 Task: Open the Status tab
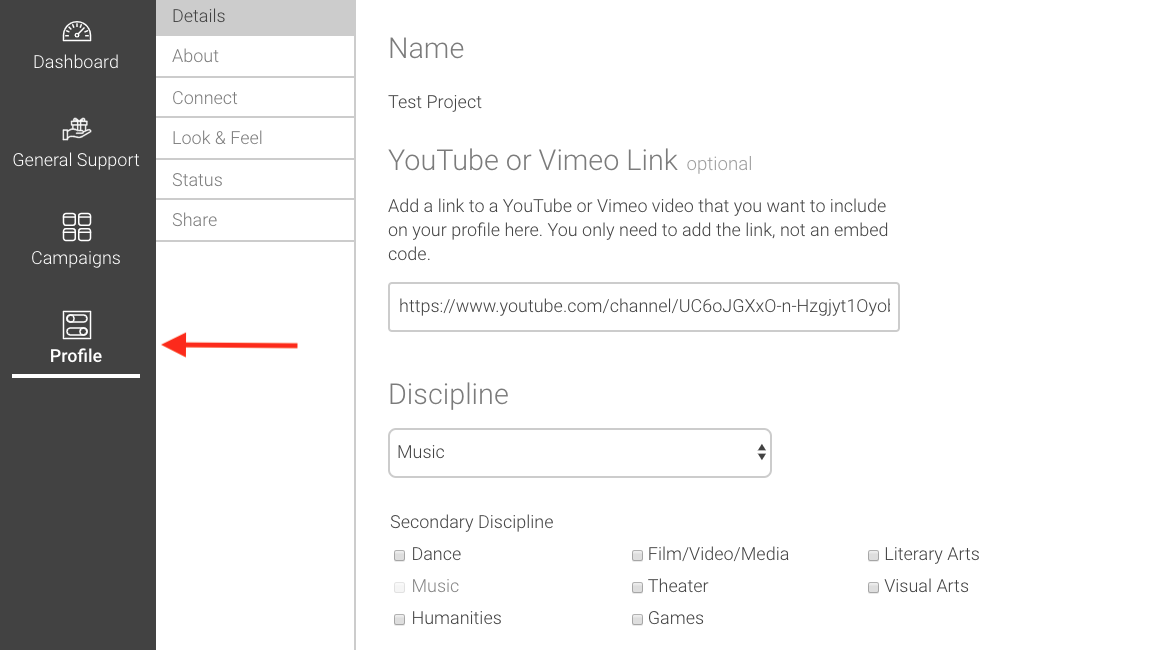click(255, 180)
